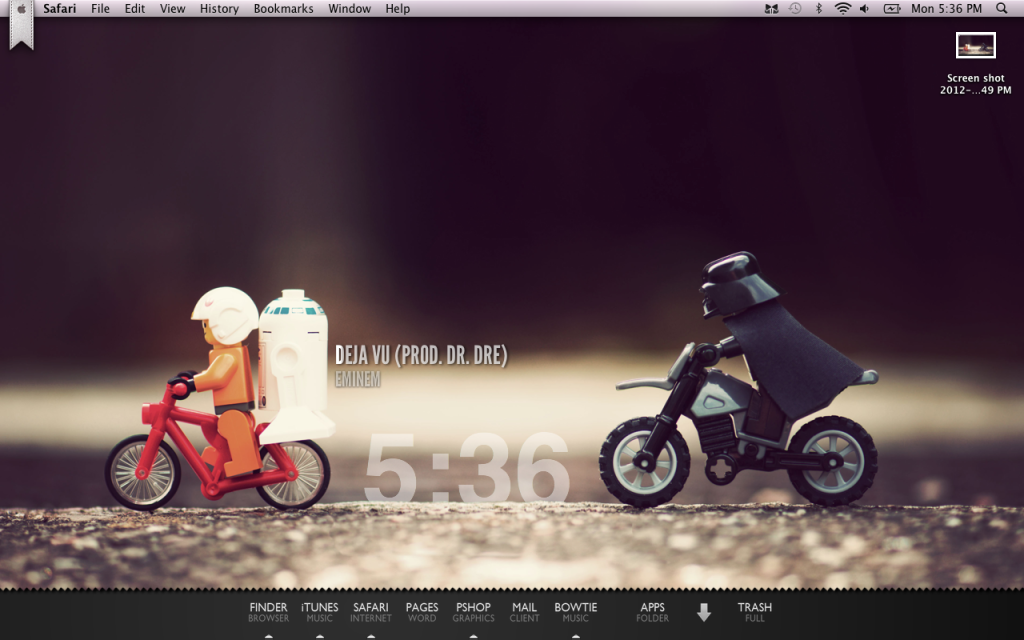Open the volume control in menu bar
Screen dimensions: 1024x640
coord(865,8)
